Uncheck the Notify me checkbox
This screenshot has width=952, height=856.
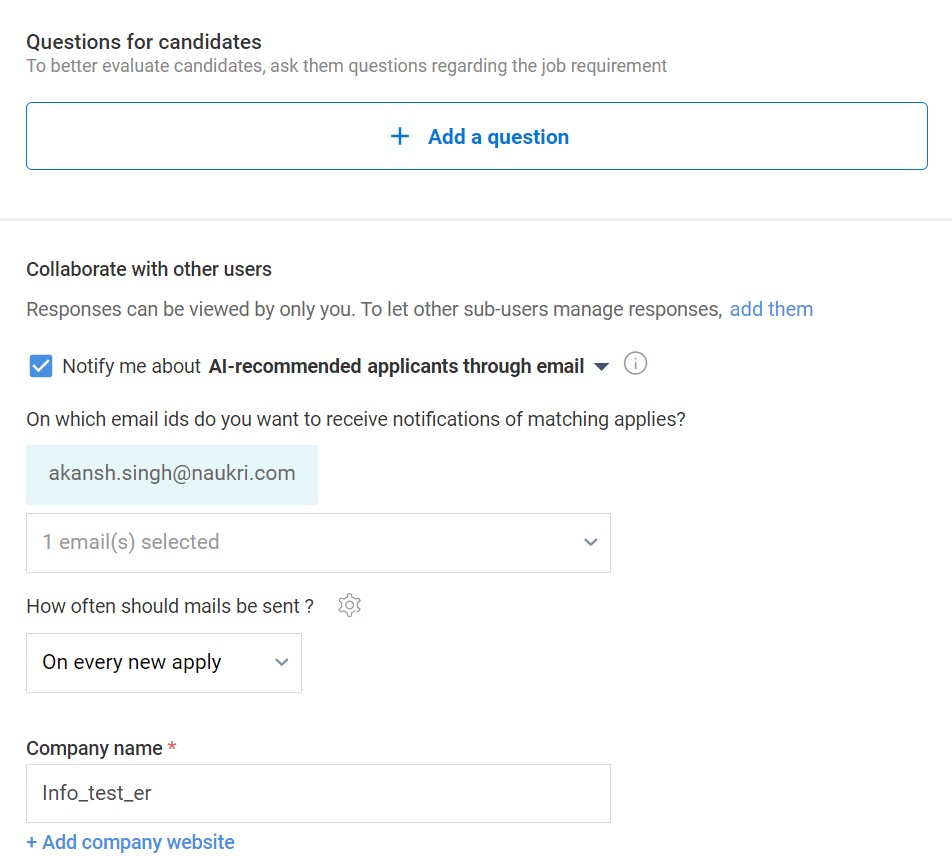[41, 366]
